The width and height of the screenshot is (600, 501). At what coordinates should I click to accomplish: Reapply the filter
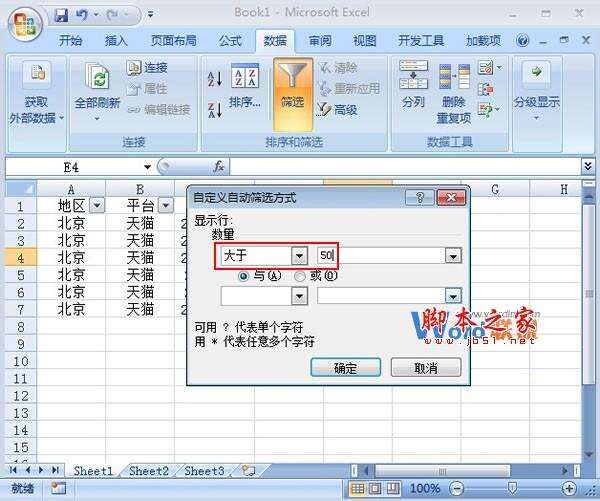[x=349, y=89]
